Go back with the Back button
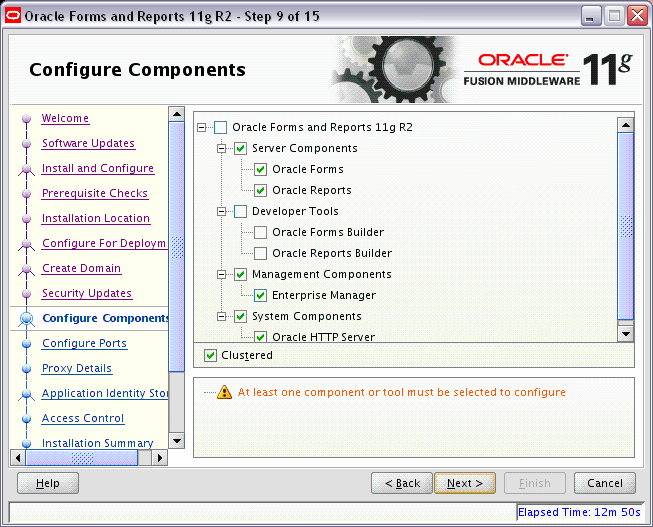Screen dimensions: 653x527 (402, 483)
